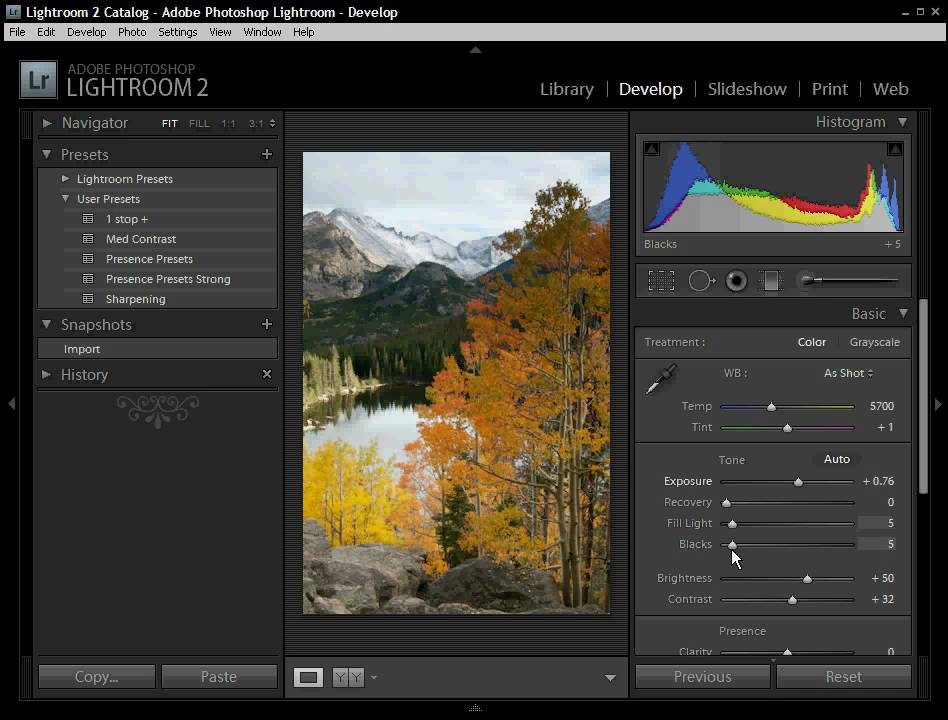Click the Previous button
This screenshot has height=720, width=948.
pyautogui.click(x=703, y=676)
